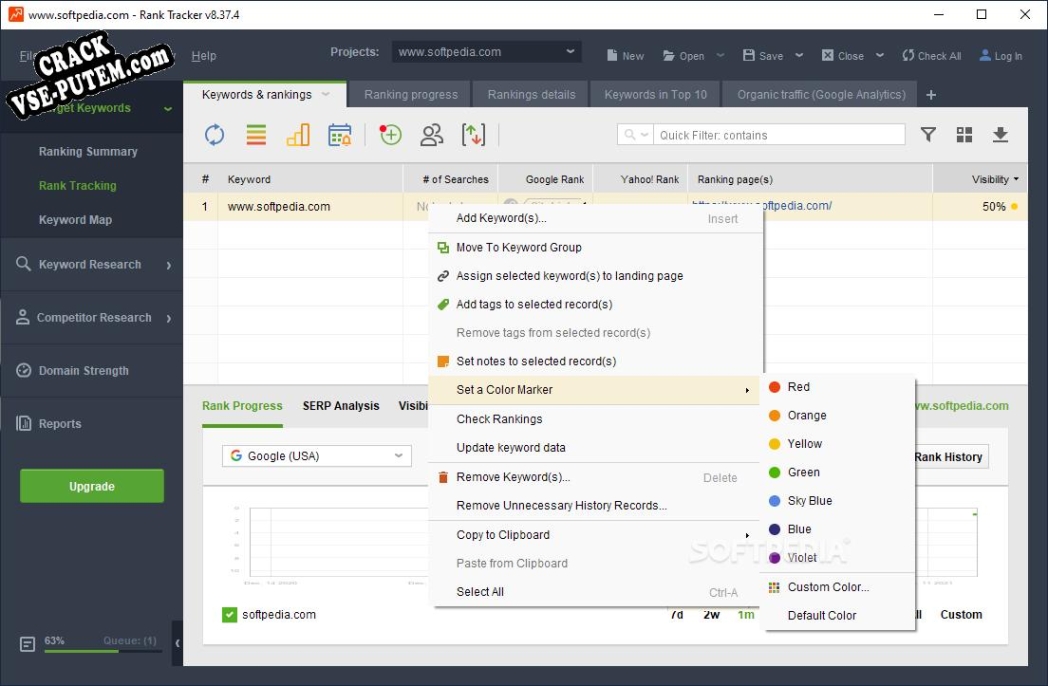Choose Default Color option
This screenshot has height=686, width=1048.
tap(839, 615)
